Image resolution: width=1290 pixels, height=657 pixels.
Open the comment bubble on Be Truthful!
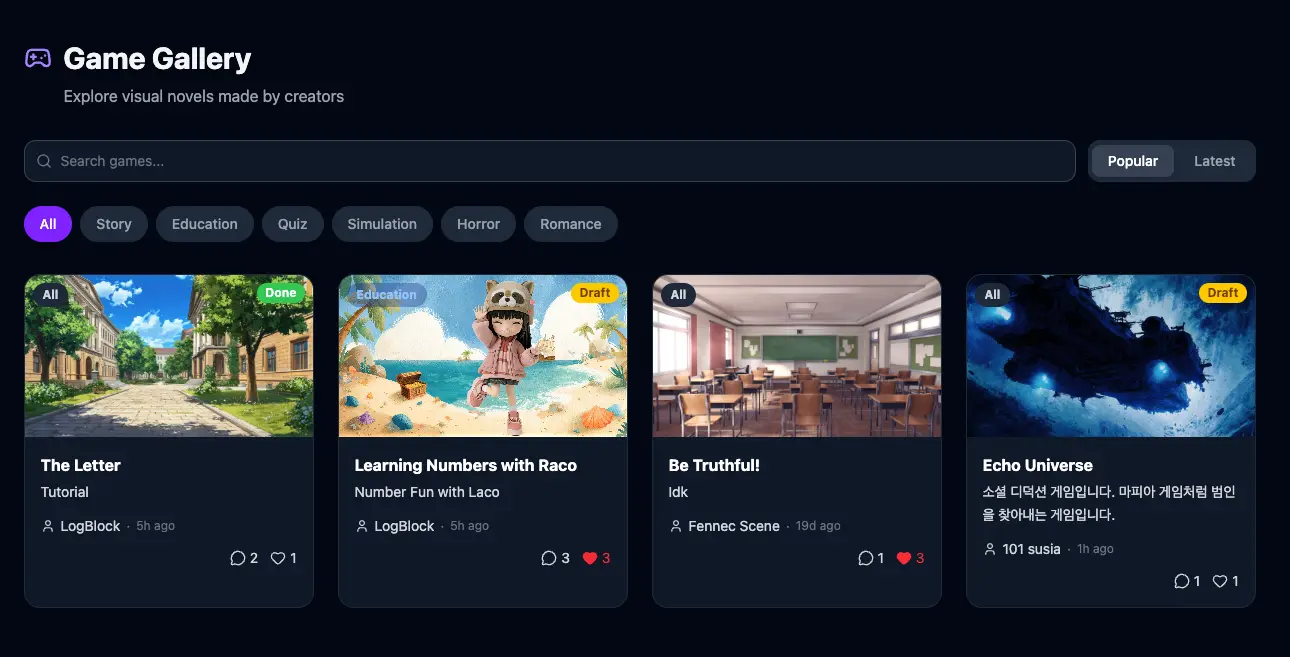(x=865, y=558)
